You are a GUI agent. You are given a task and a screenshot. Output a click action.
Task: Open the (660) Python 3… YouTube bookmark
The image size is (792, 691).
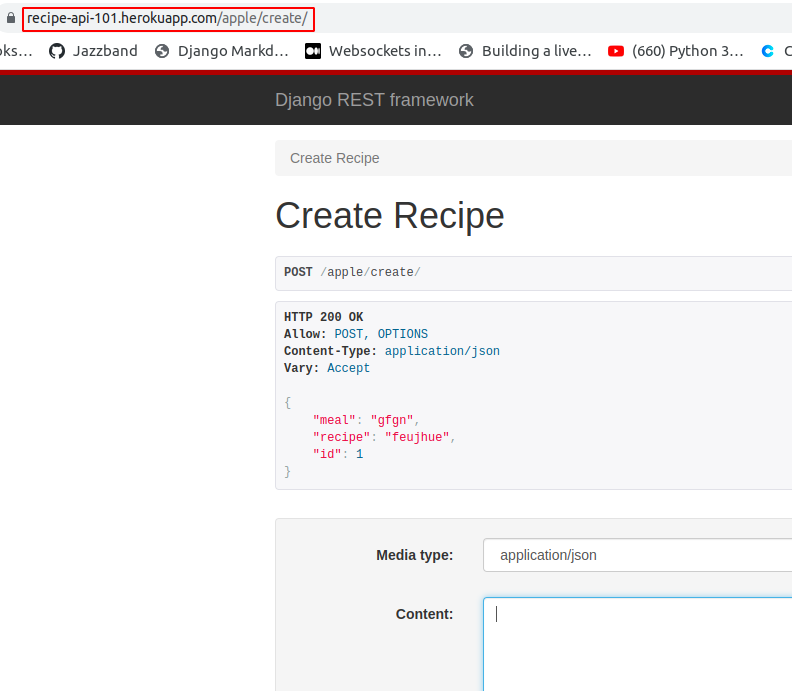tap(675, 51)
